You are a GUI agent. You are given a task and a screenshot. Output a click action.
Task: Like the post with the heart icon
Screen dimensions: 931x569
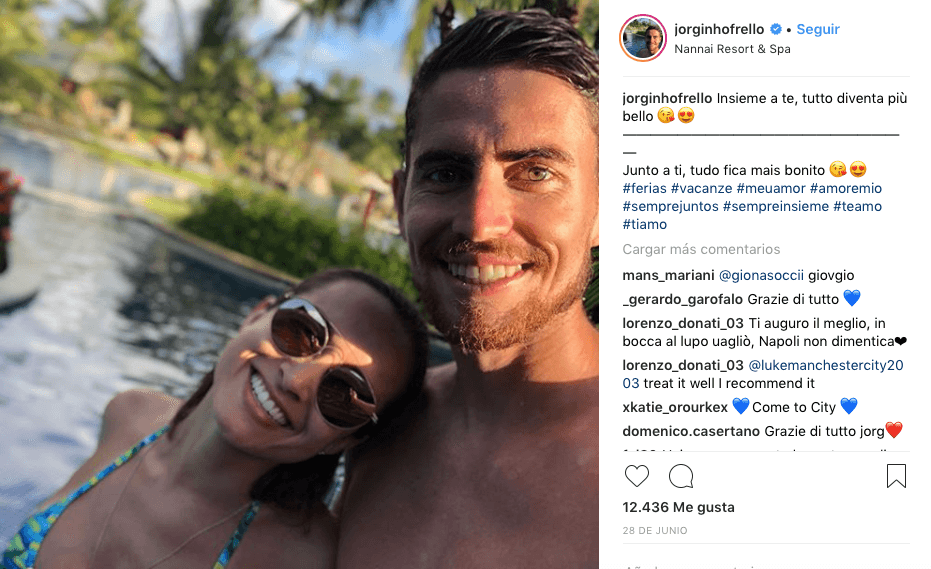pos(636,476)
